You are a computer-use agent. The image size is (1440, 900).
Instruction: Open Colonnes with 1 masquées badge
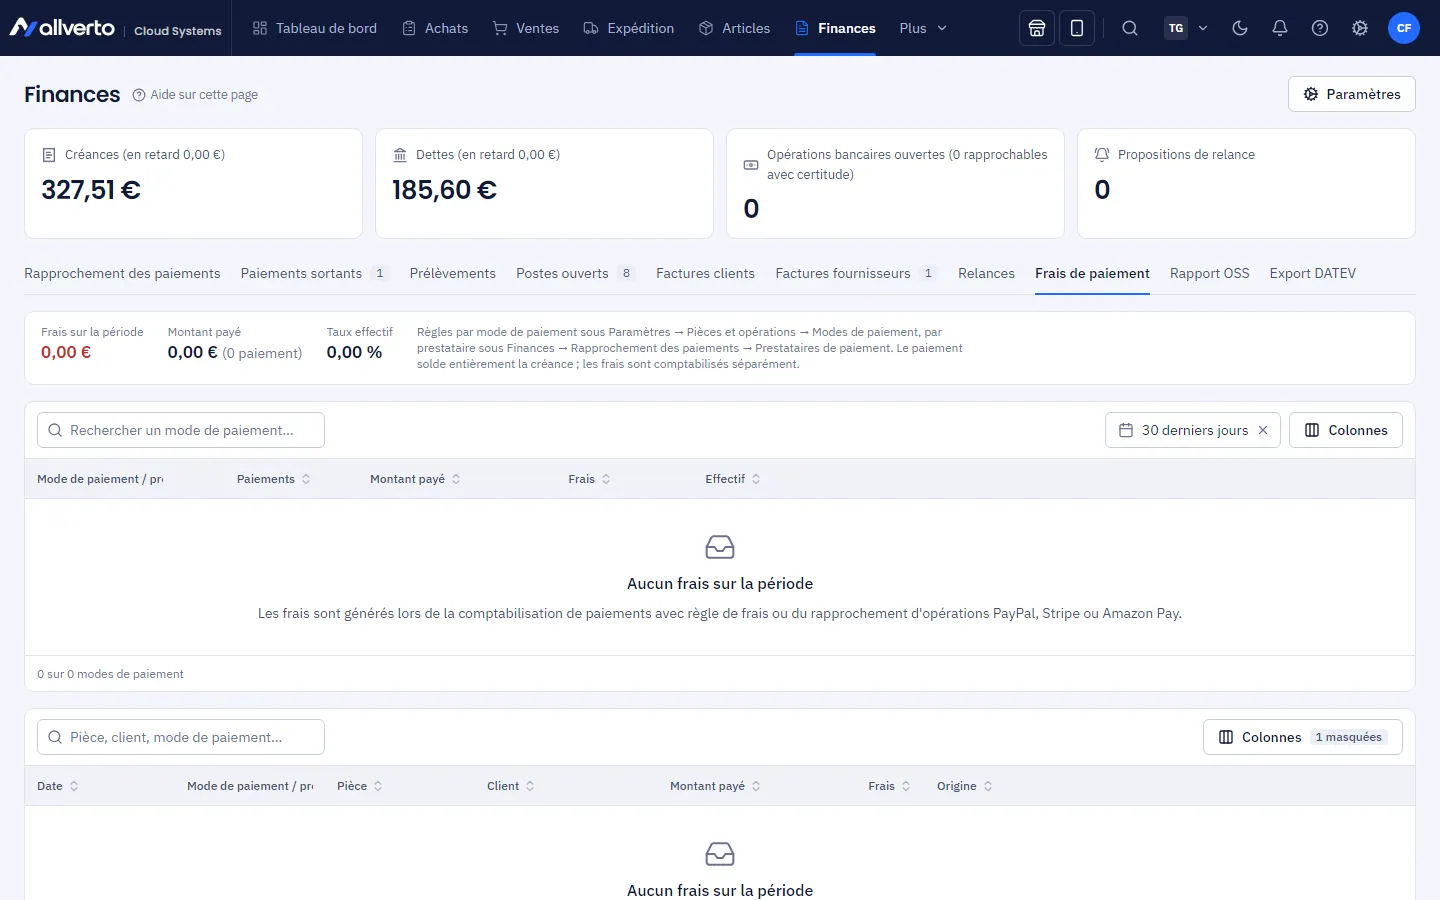tap(1303, 737)
